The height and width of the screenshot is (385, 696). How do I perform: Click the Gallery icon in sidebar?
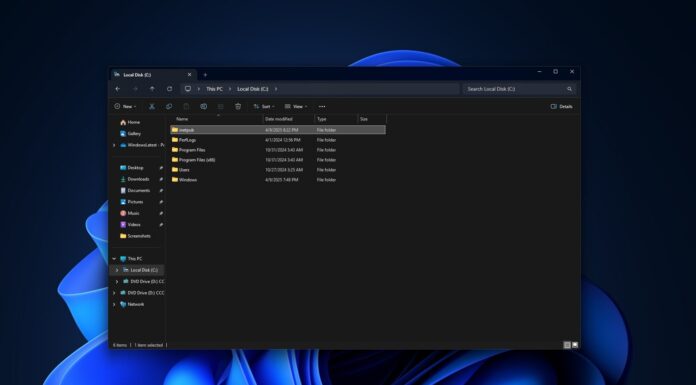(x=123, y=133)
